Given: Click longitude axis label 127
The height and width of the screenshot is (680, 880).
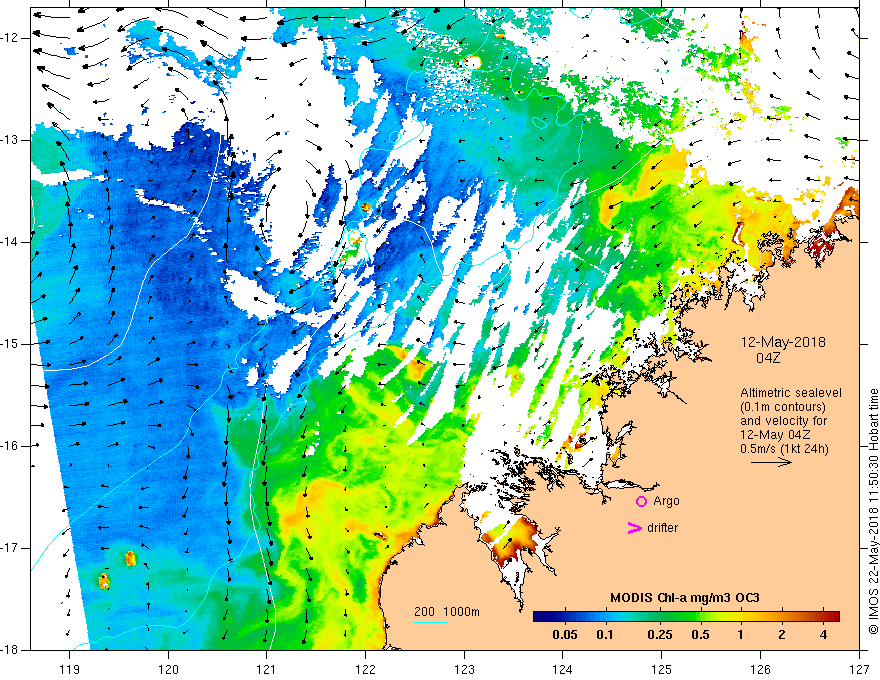Looking at the screenshot, I should (x=859, y=669).
